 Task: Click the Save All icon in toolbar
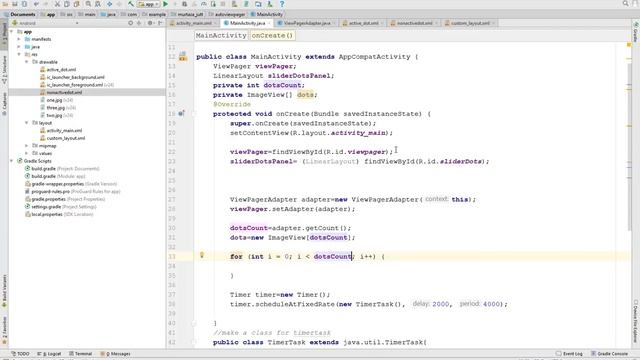click(15, 4)
